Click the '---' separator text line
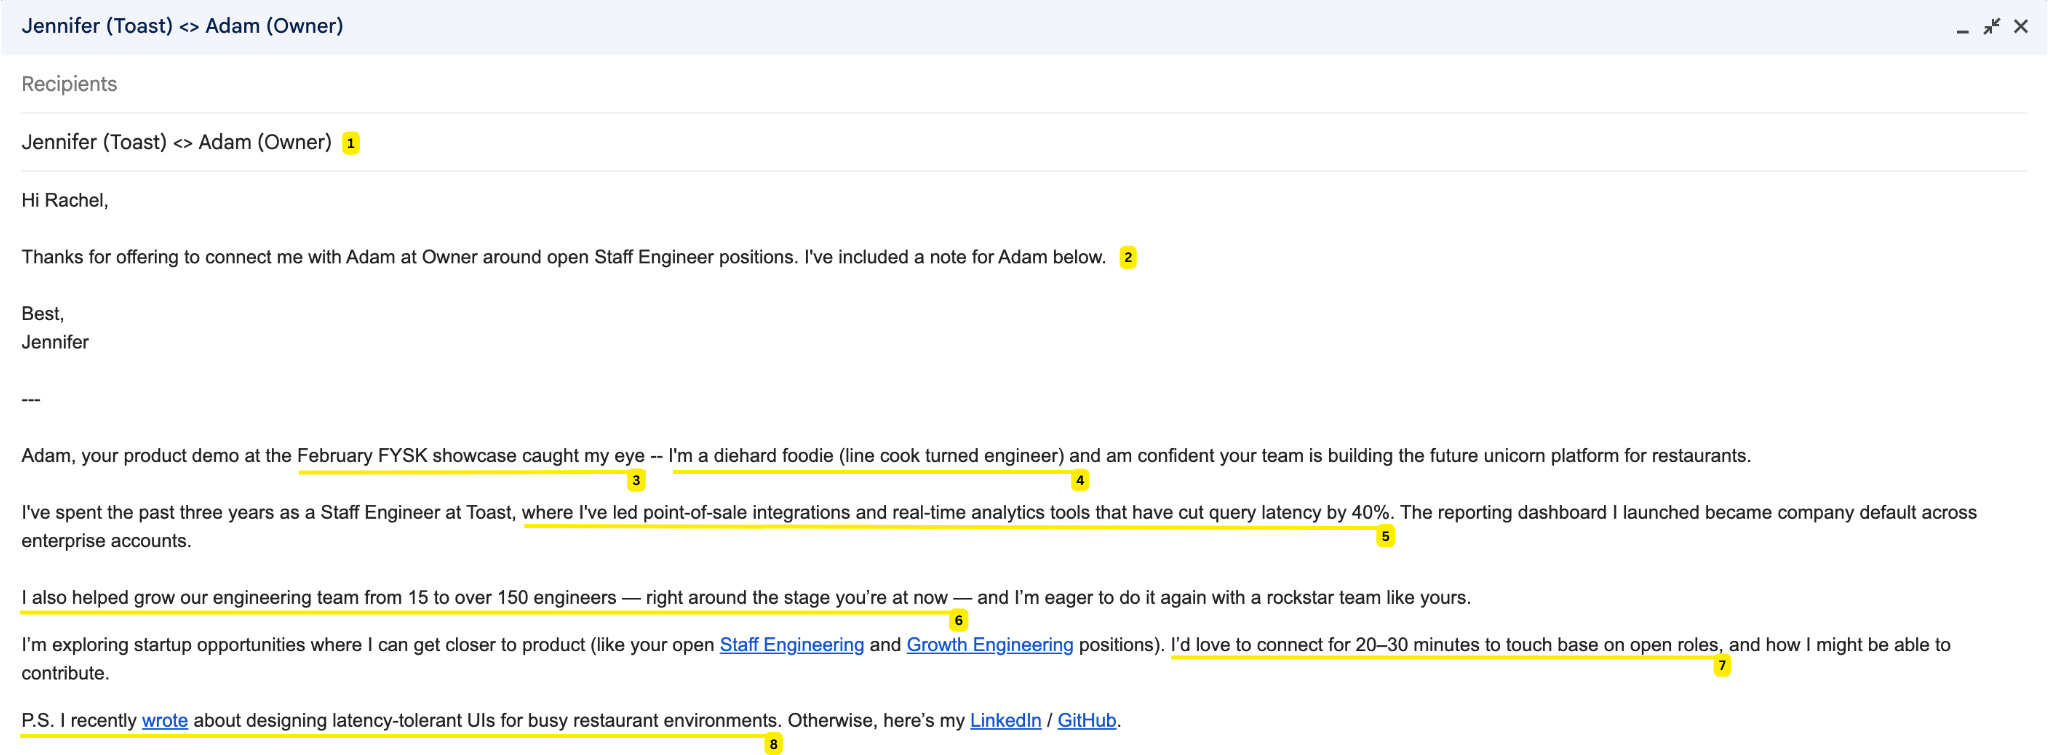The height and width of the screenshot is (755, 2048). tap(31, 399)
